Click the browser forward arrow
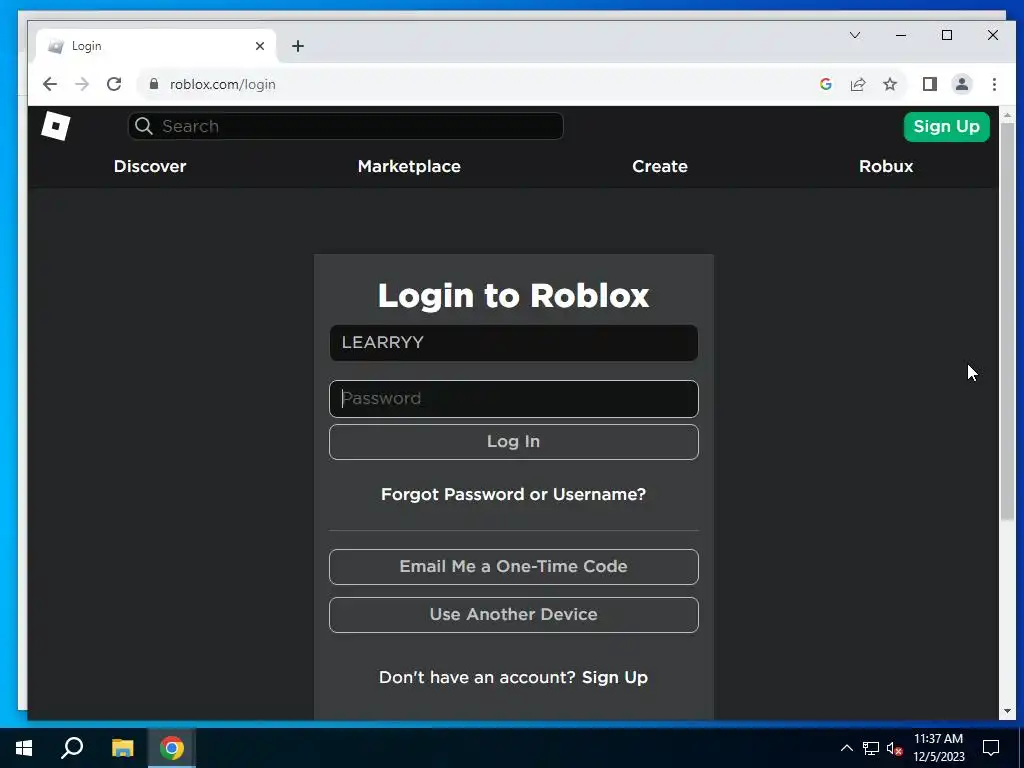This screenshot has height=768, width=1024. [82, 84]
